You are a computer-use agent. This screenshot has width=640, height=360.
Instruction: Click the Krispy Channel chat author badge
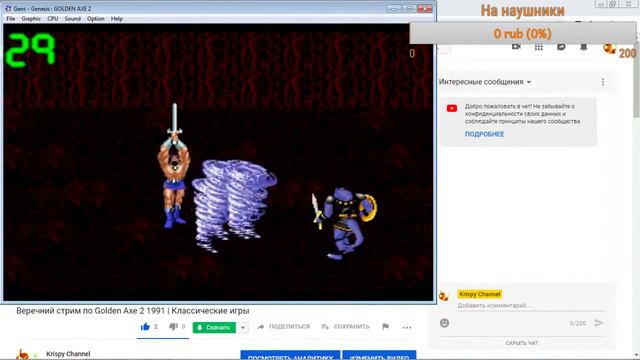point(480,294)
